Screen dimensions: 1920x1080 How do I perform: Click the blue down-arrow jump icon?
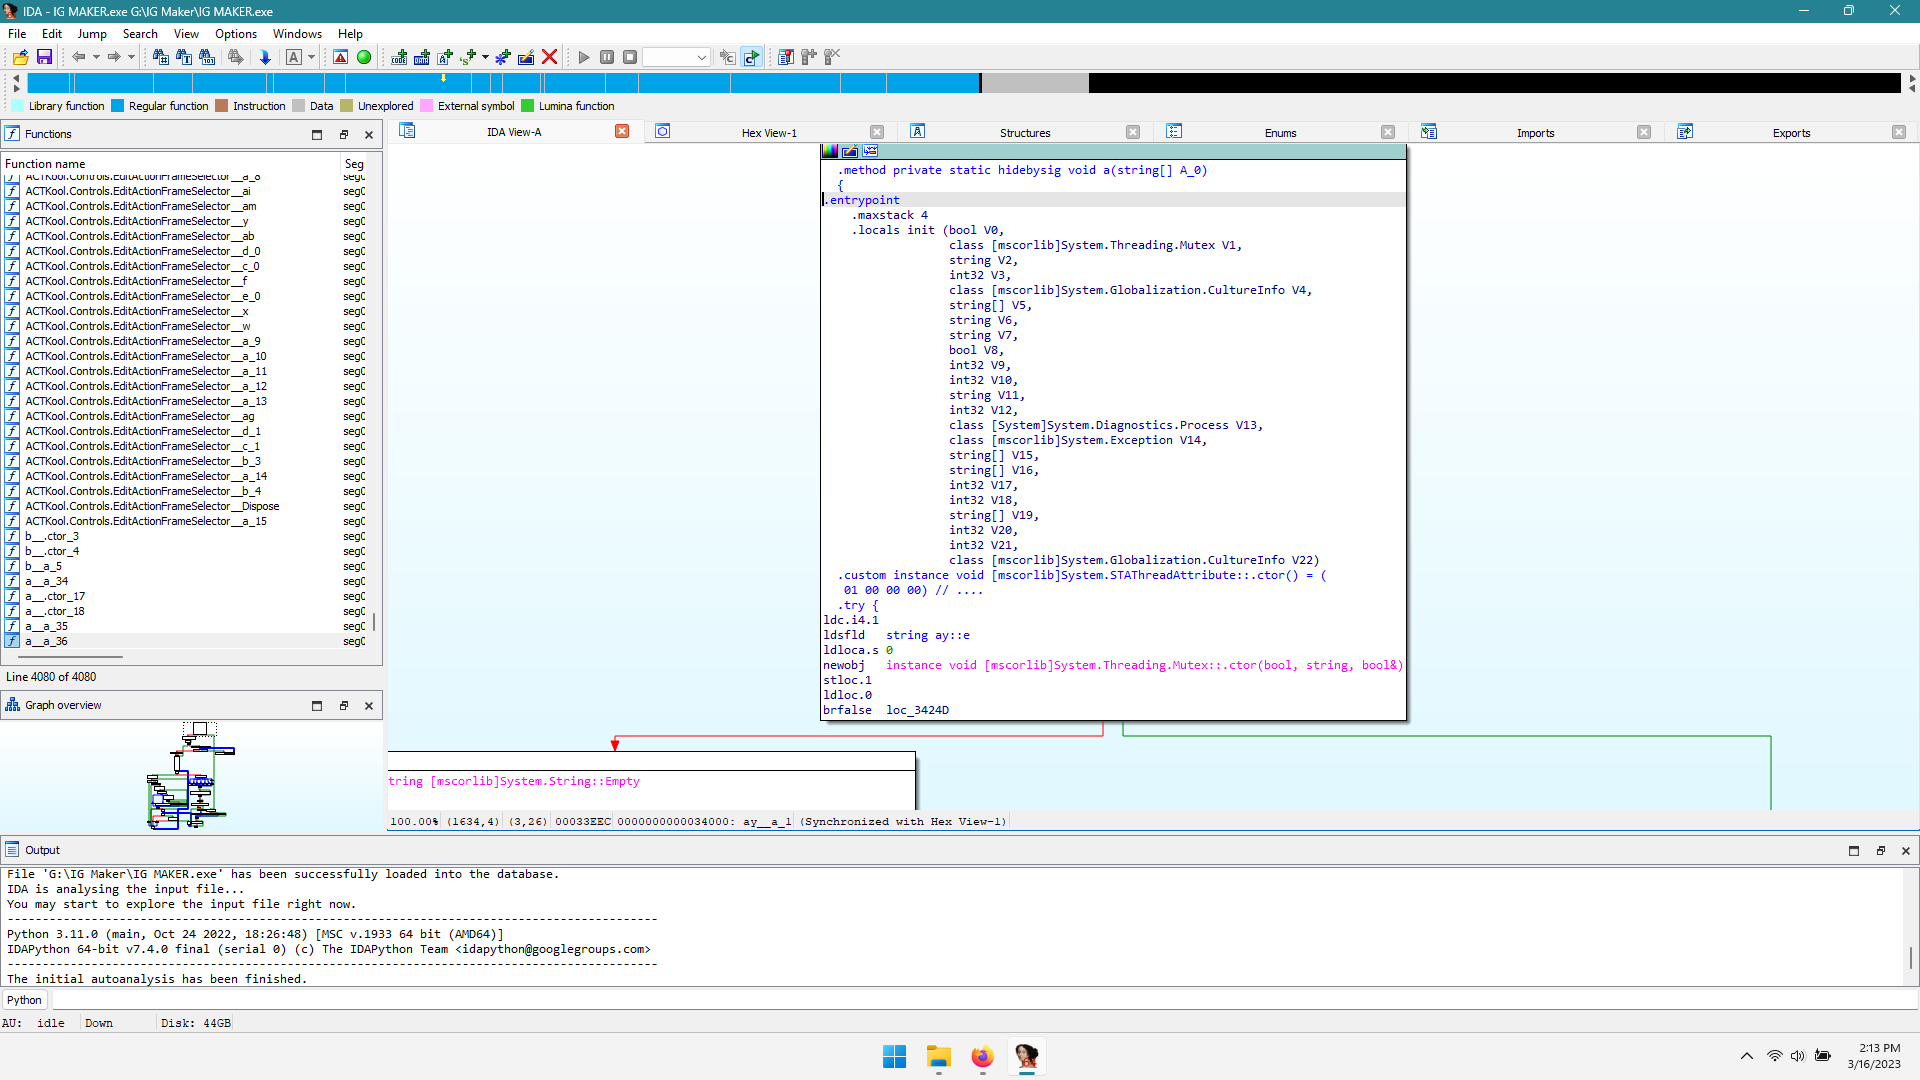265,57
